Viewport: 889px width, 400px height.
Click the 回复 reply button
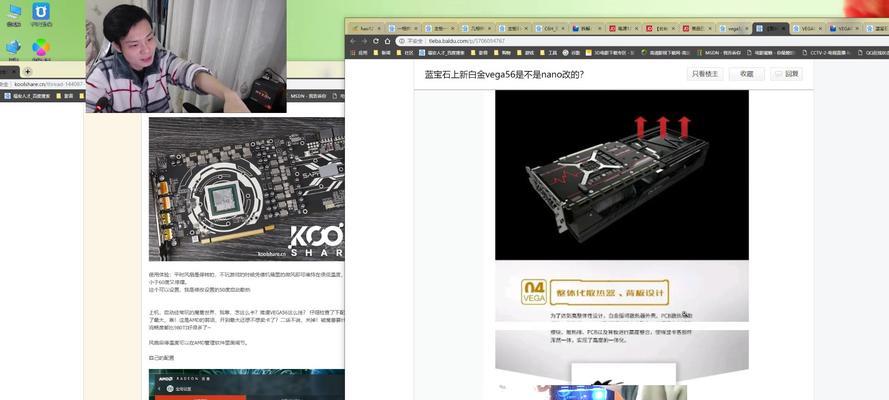pos(786,74)
